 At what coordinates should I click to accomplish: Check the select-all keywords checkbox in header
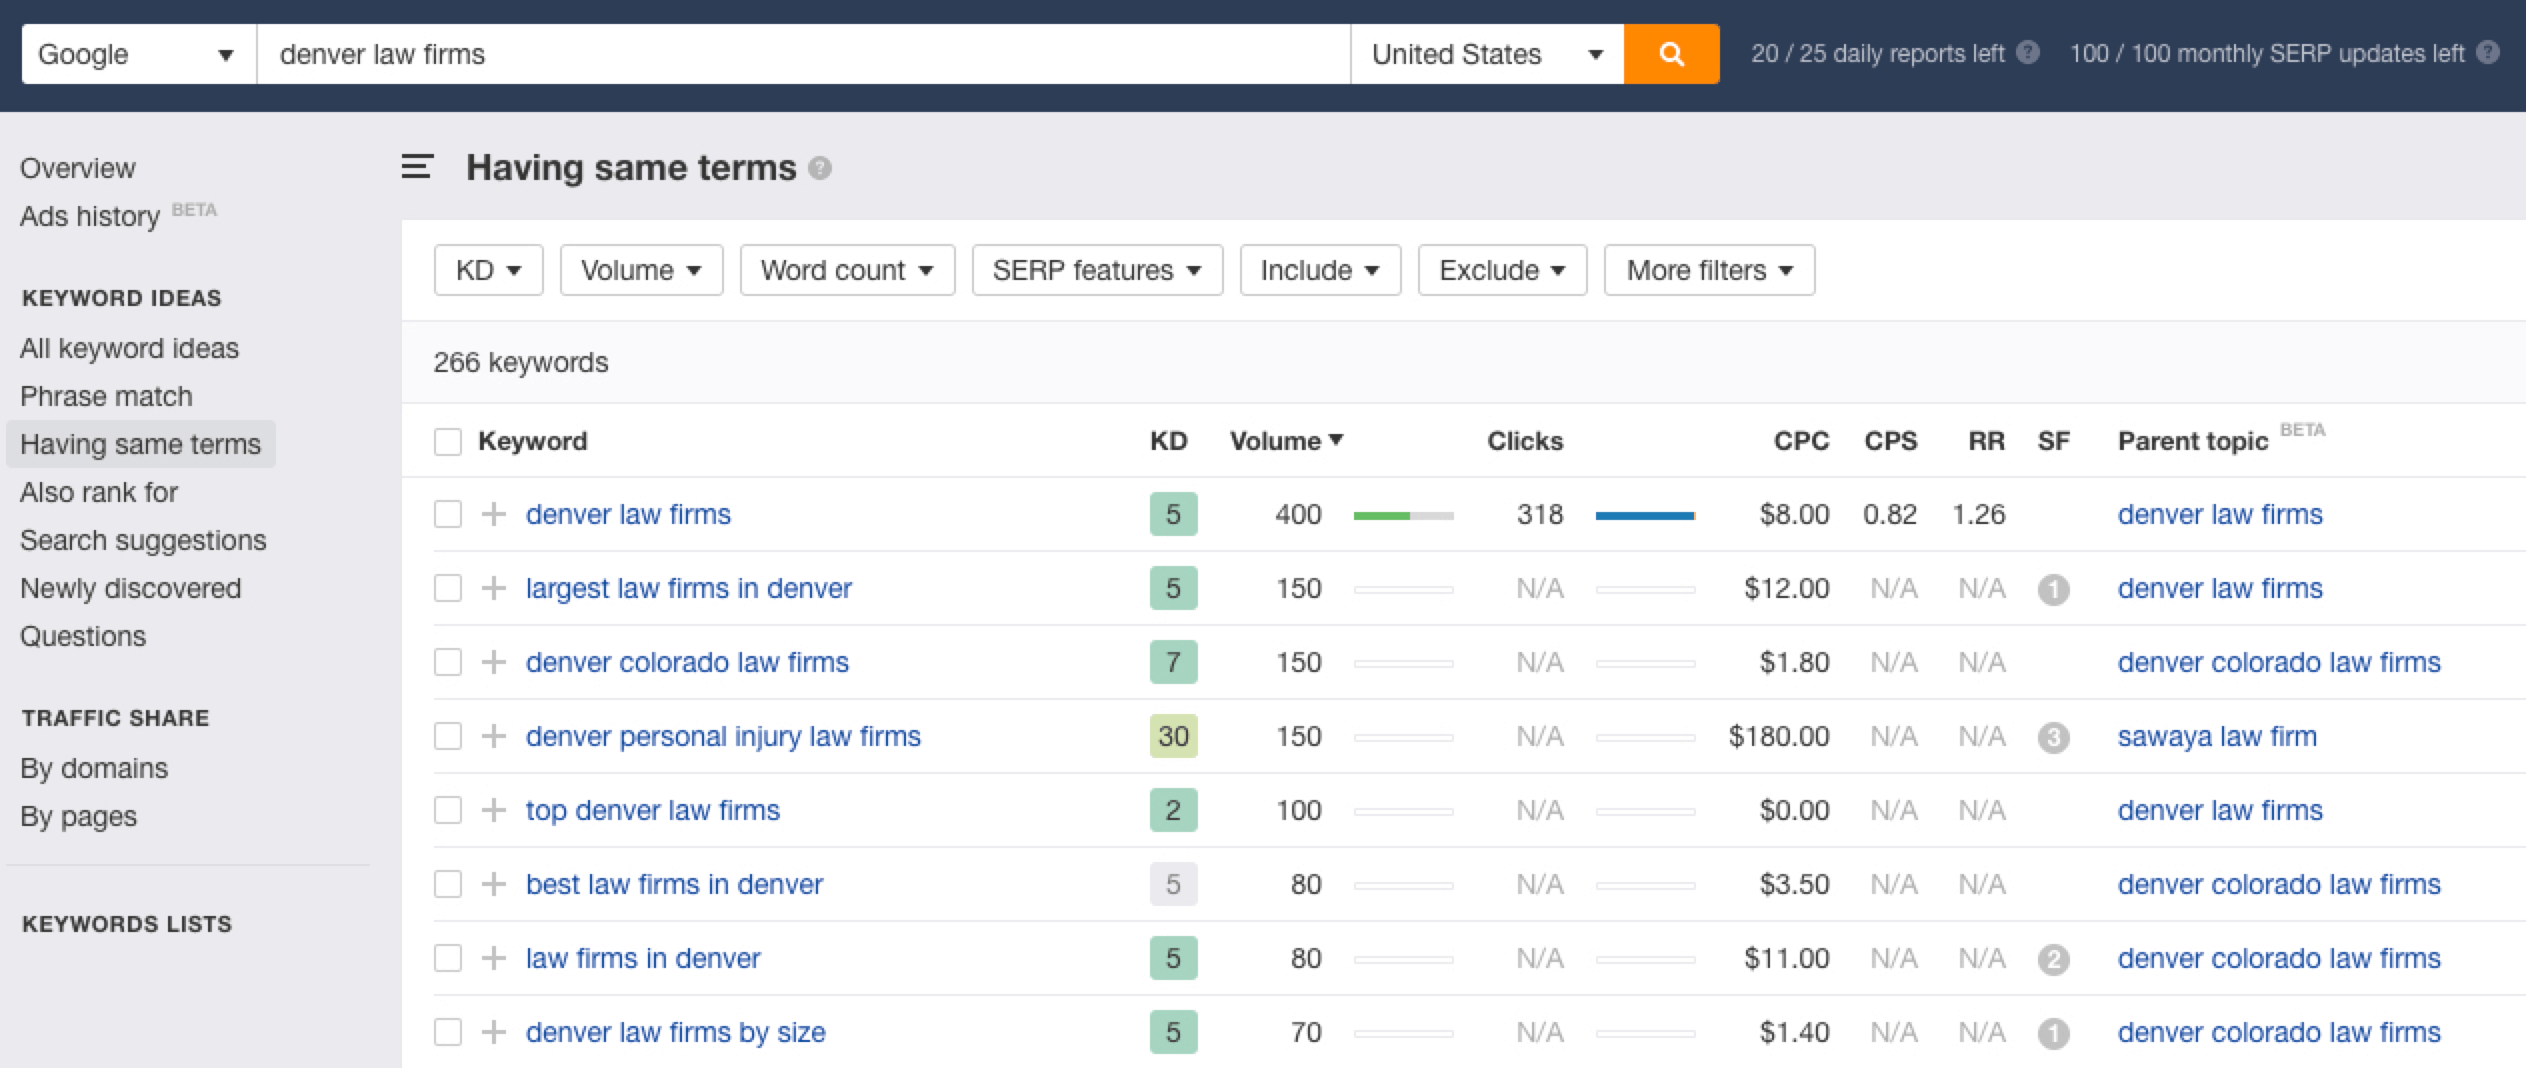[448, 441]
